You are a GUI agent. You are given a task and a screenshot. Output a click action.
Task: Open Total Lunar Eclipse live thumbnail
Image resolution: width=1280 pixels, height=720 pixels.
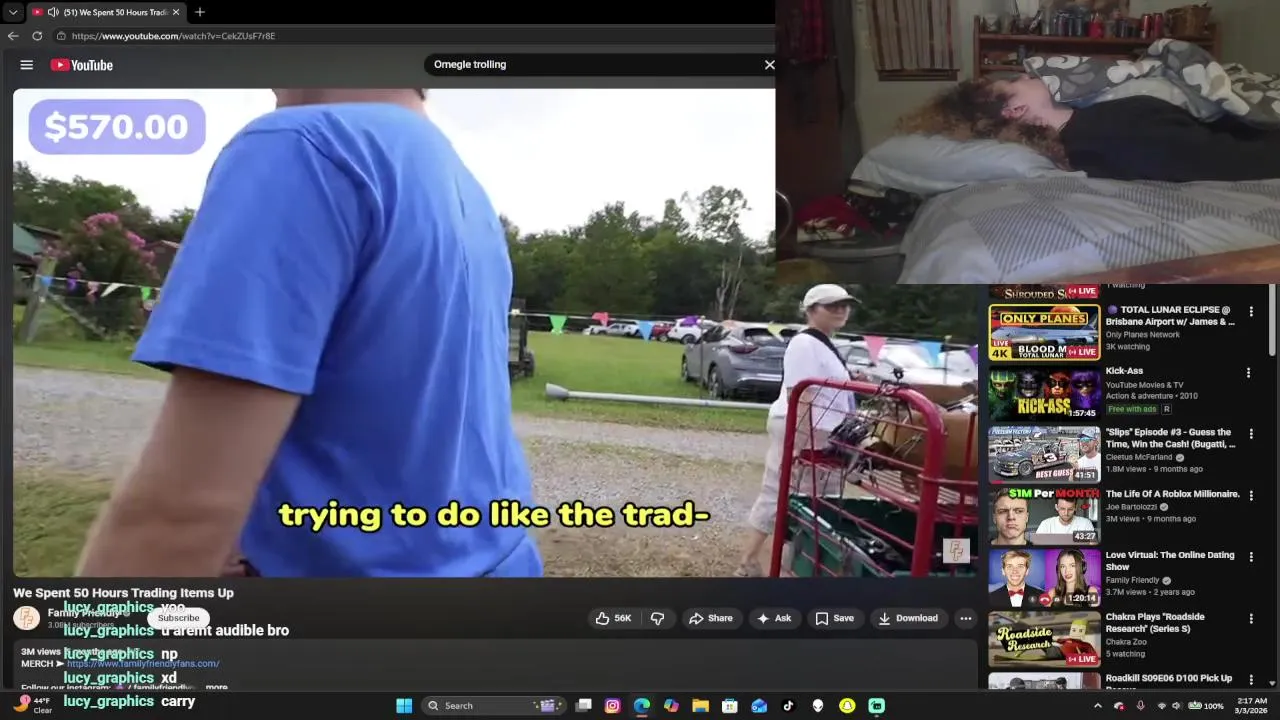(x=1044, y=332)
